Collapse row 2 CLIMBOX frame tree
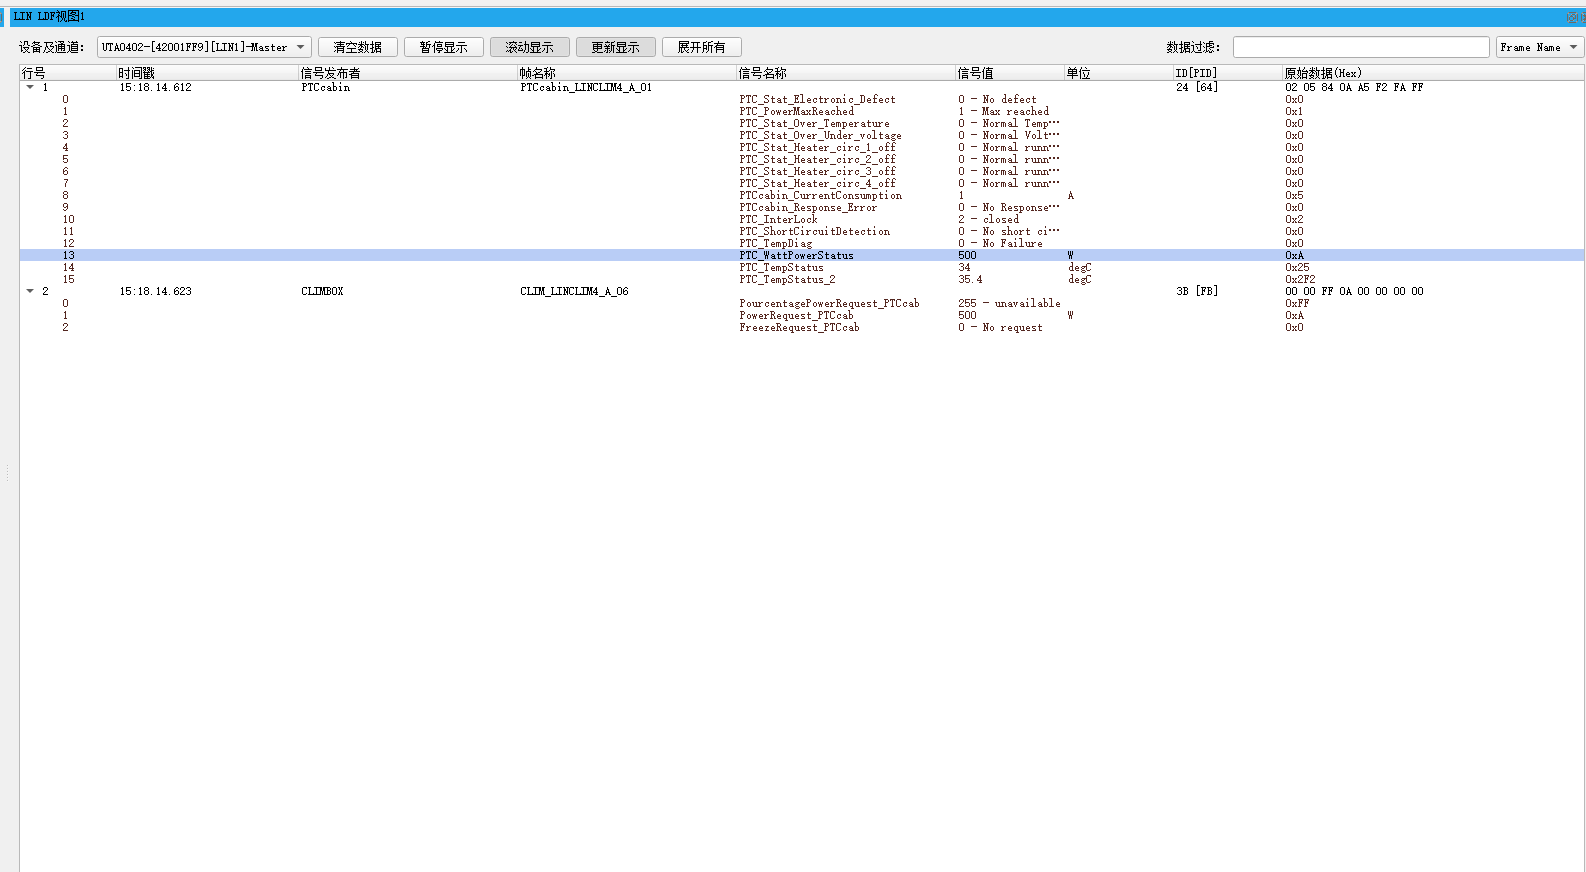Viewport: 1586px width, 872px height. [x=30, y=291]
